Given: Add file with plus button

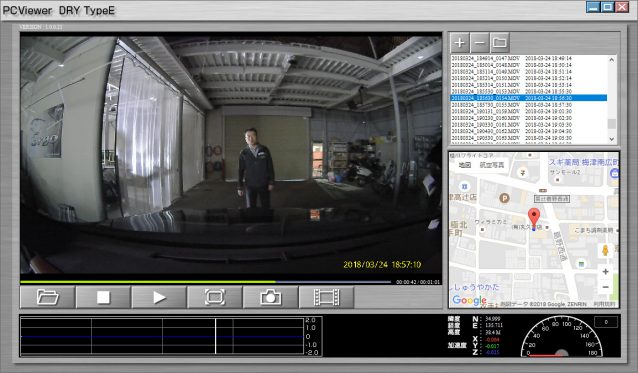Looking at the screenshot, I should click(459, 42).
